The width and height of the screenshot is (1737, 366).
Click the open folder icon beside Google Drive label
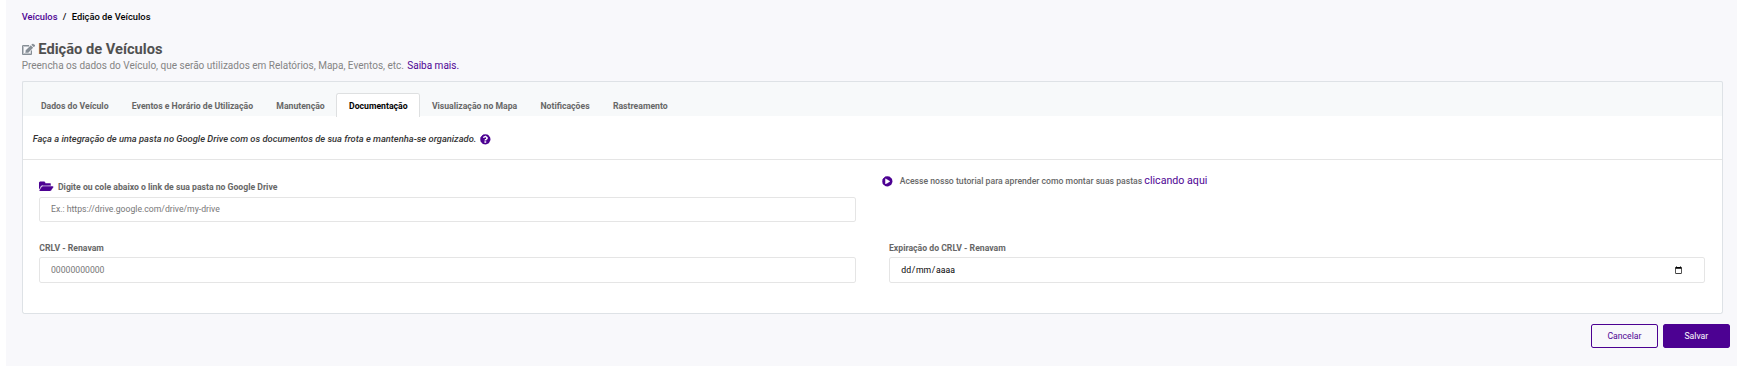46,187
